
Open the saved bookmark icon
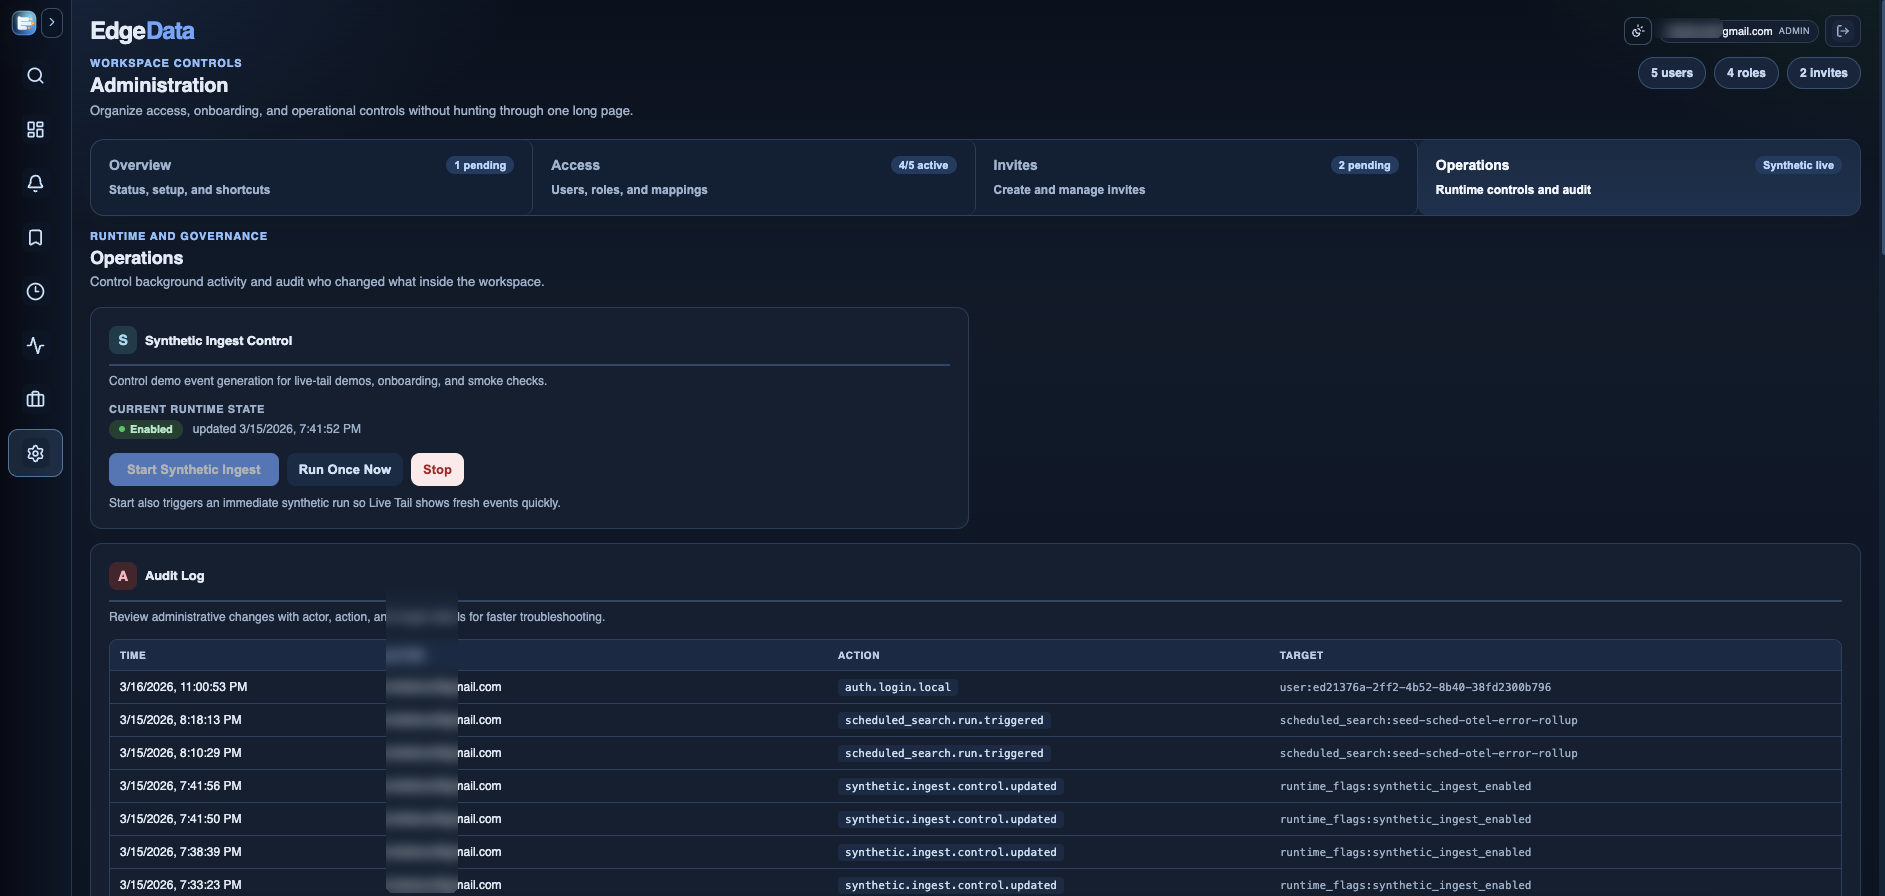pyautogui.click(x=35, y=238)
